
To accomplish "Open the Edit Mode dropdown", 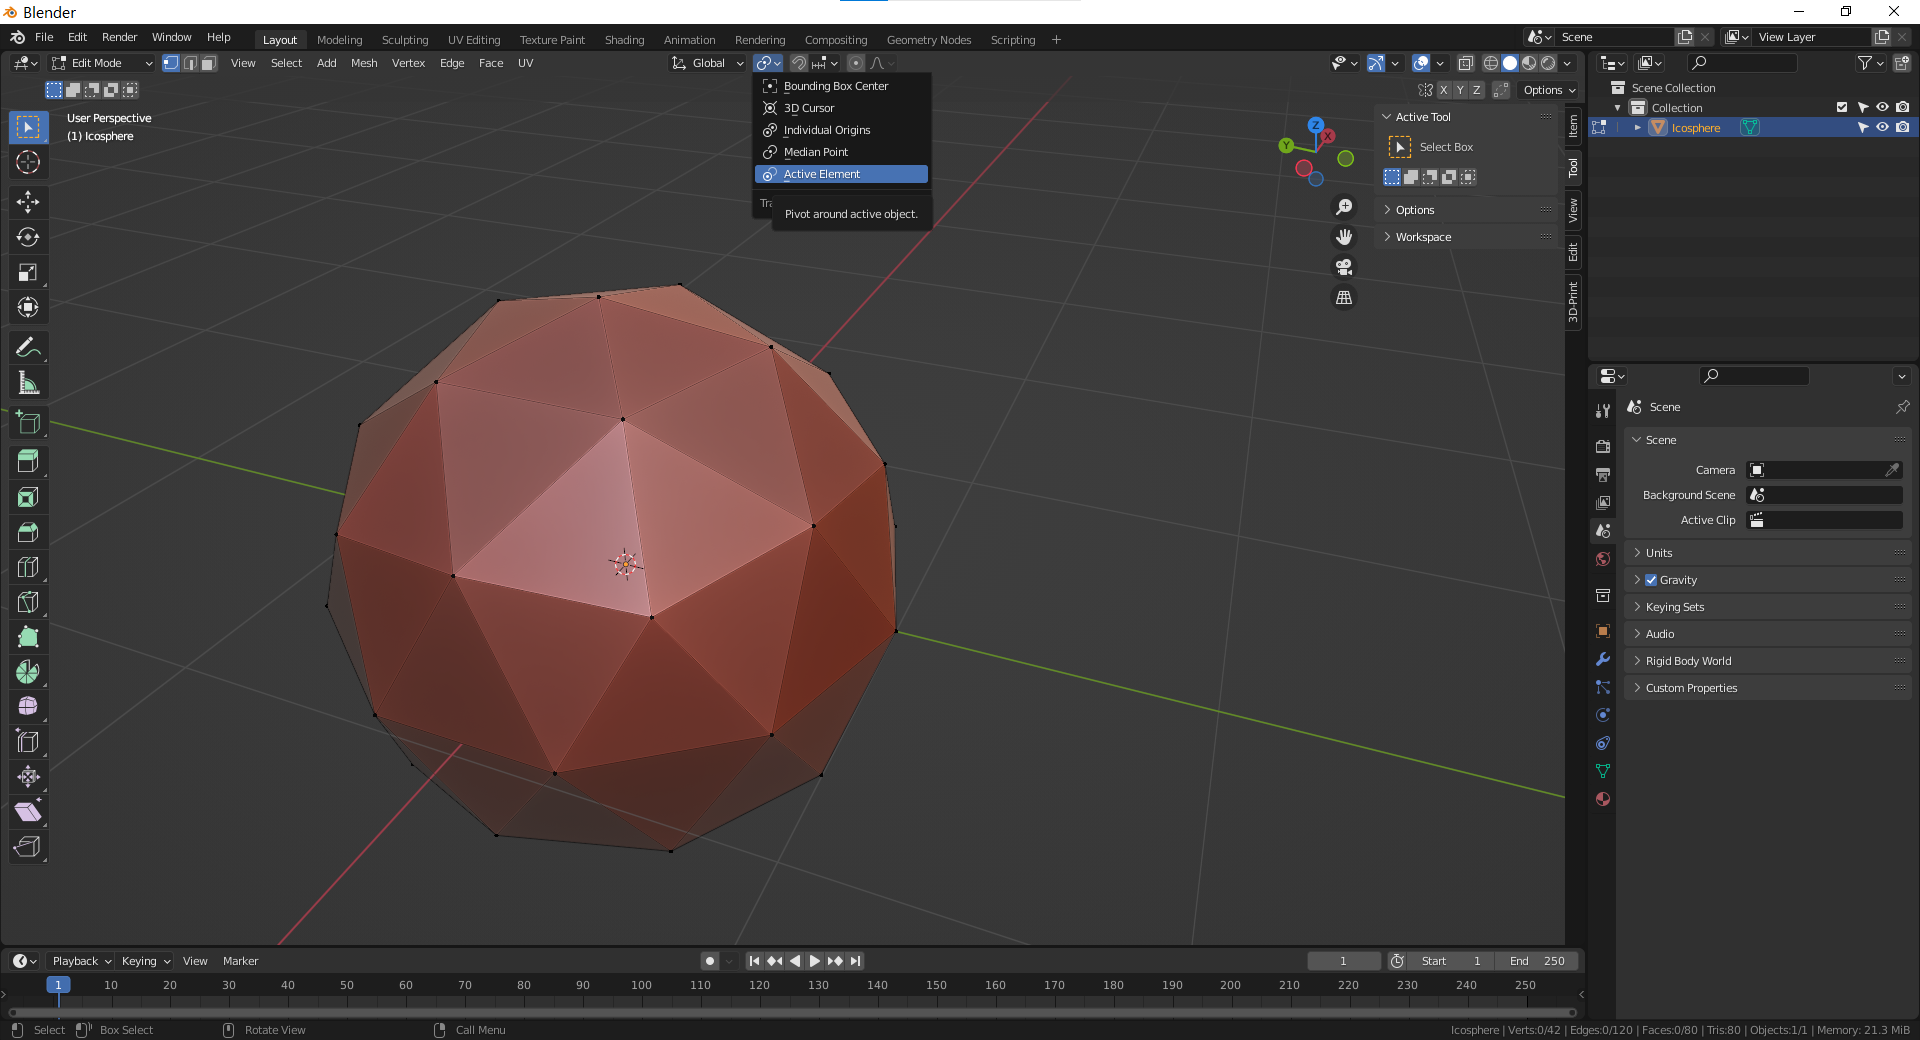I will pyautogui.click(x=102, y=63).
